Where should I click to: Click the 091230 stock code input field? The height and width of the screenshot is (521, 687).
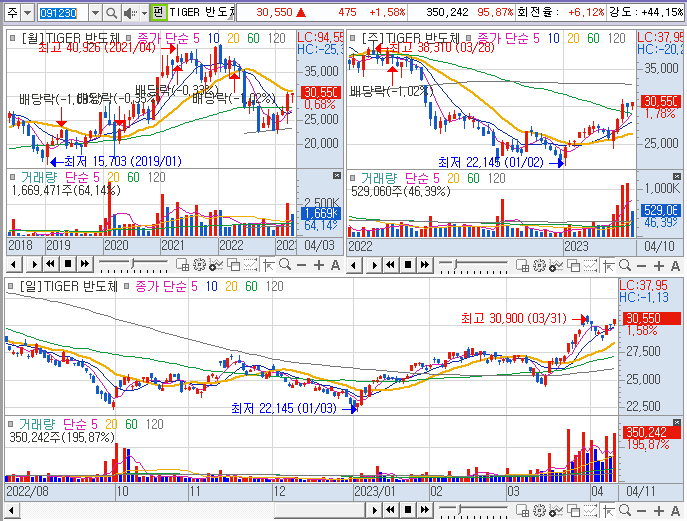click(x=63, y=13)
